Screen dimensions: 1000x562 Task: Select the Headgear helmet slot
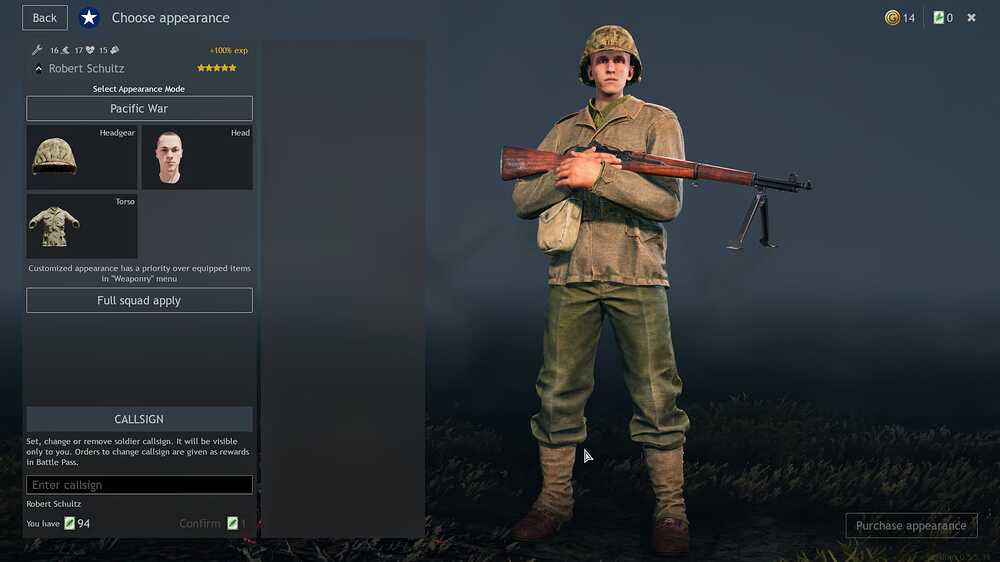click(x=82, y=157)
